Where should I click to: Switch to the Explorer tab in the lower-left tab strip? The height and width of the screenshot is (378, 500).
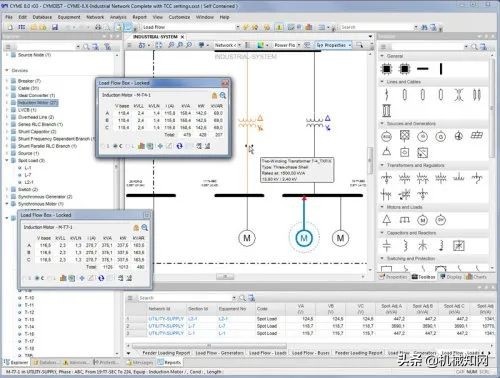16,362
